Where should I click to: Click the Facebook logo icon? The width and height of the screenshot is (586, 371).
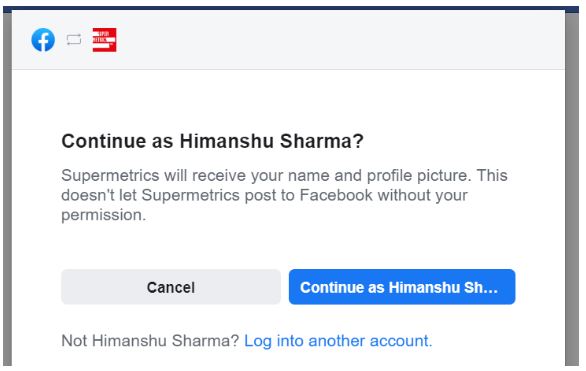[43, 40]
